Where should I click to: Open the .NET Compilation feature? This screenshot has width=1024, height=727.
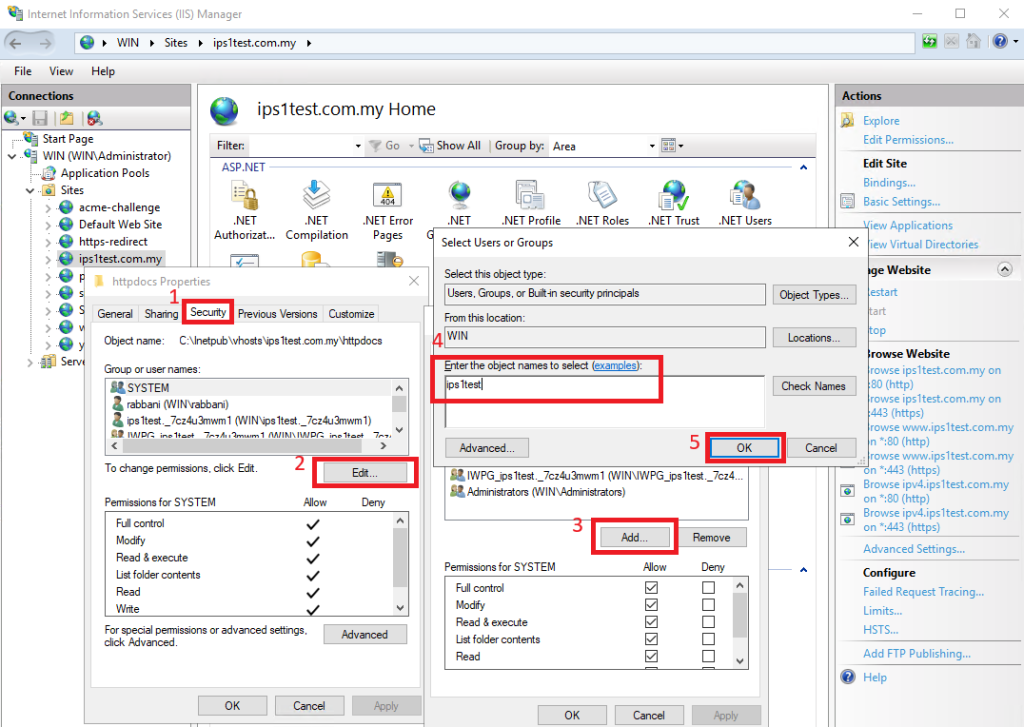click(317, 195)
